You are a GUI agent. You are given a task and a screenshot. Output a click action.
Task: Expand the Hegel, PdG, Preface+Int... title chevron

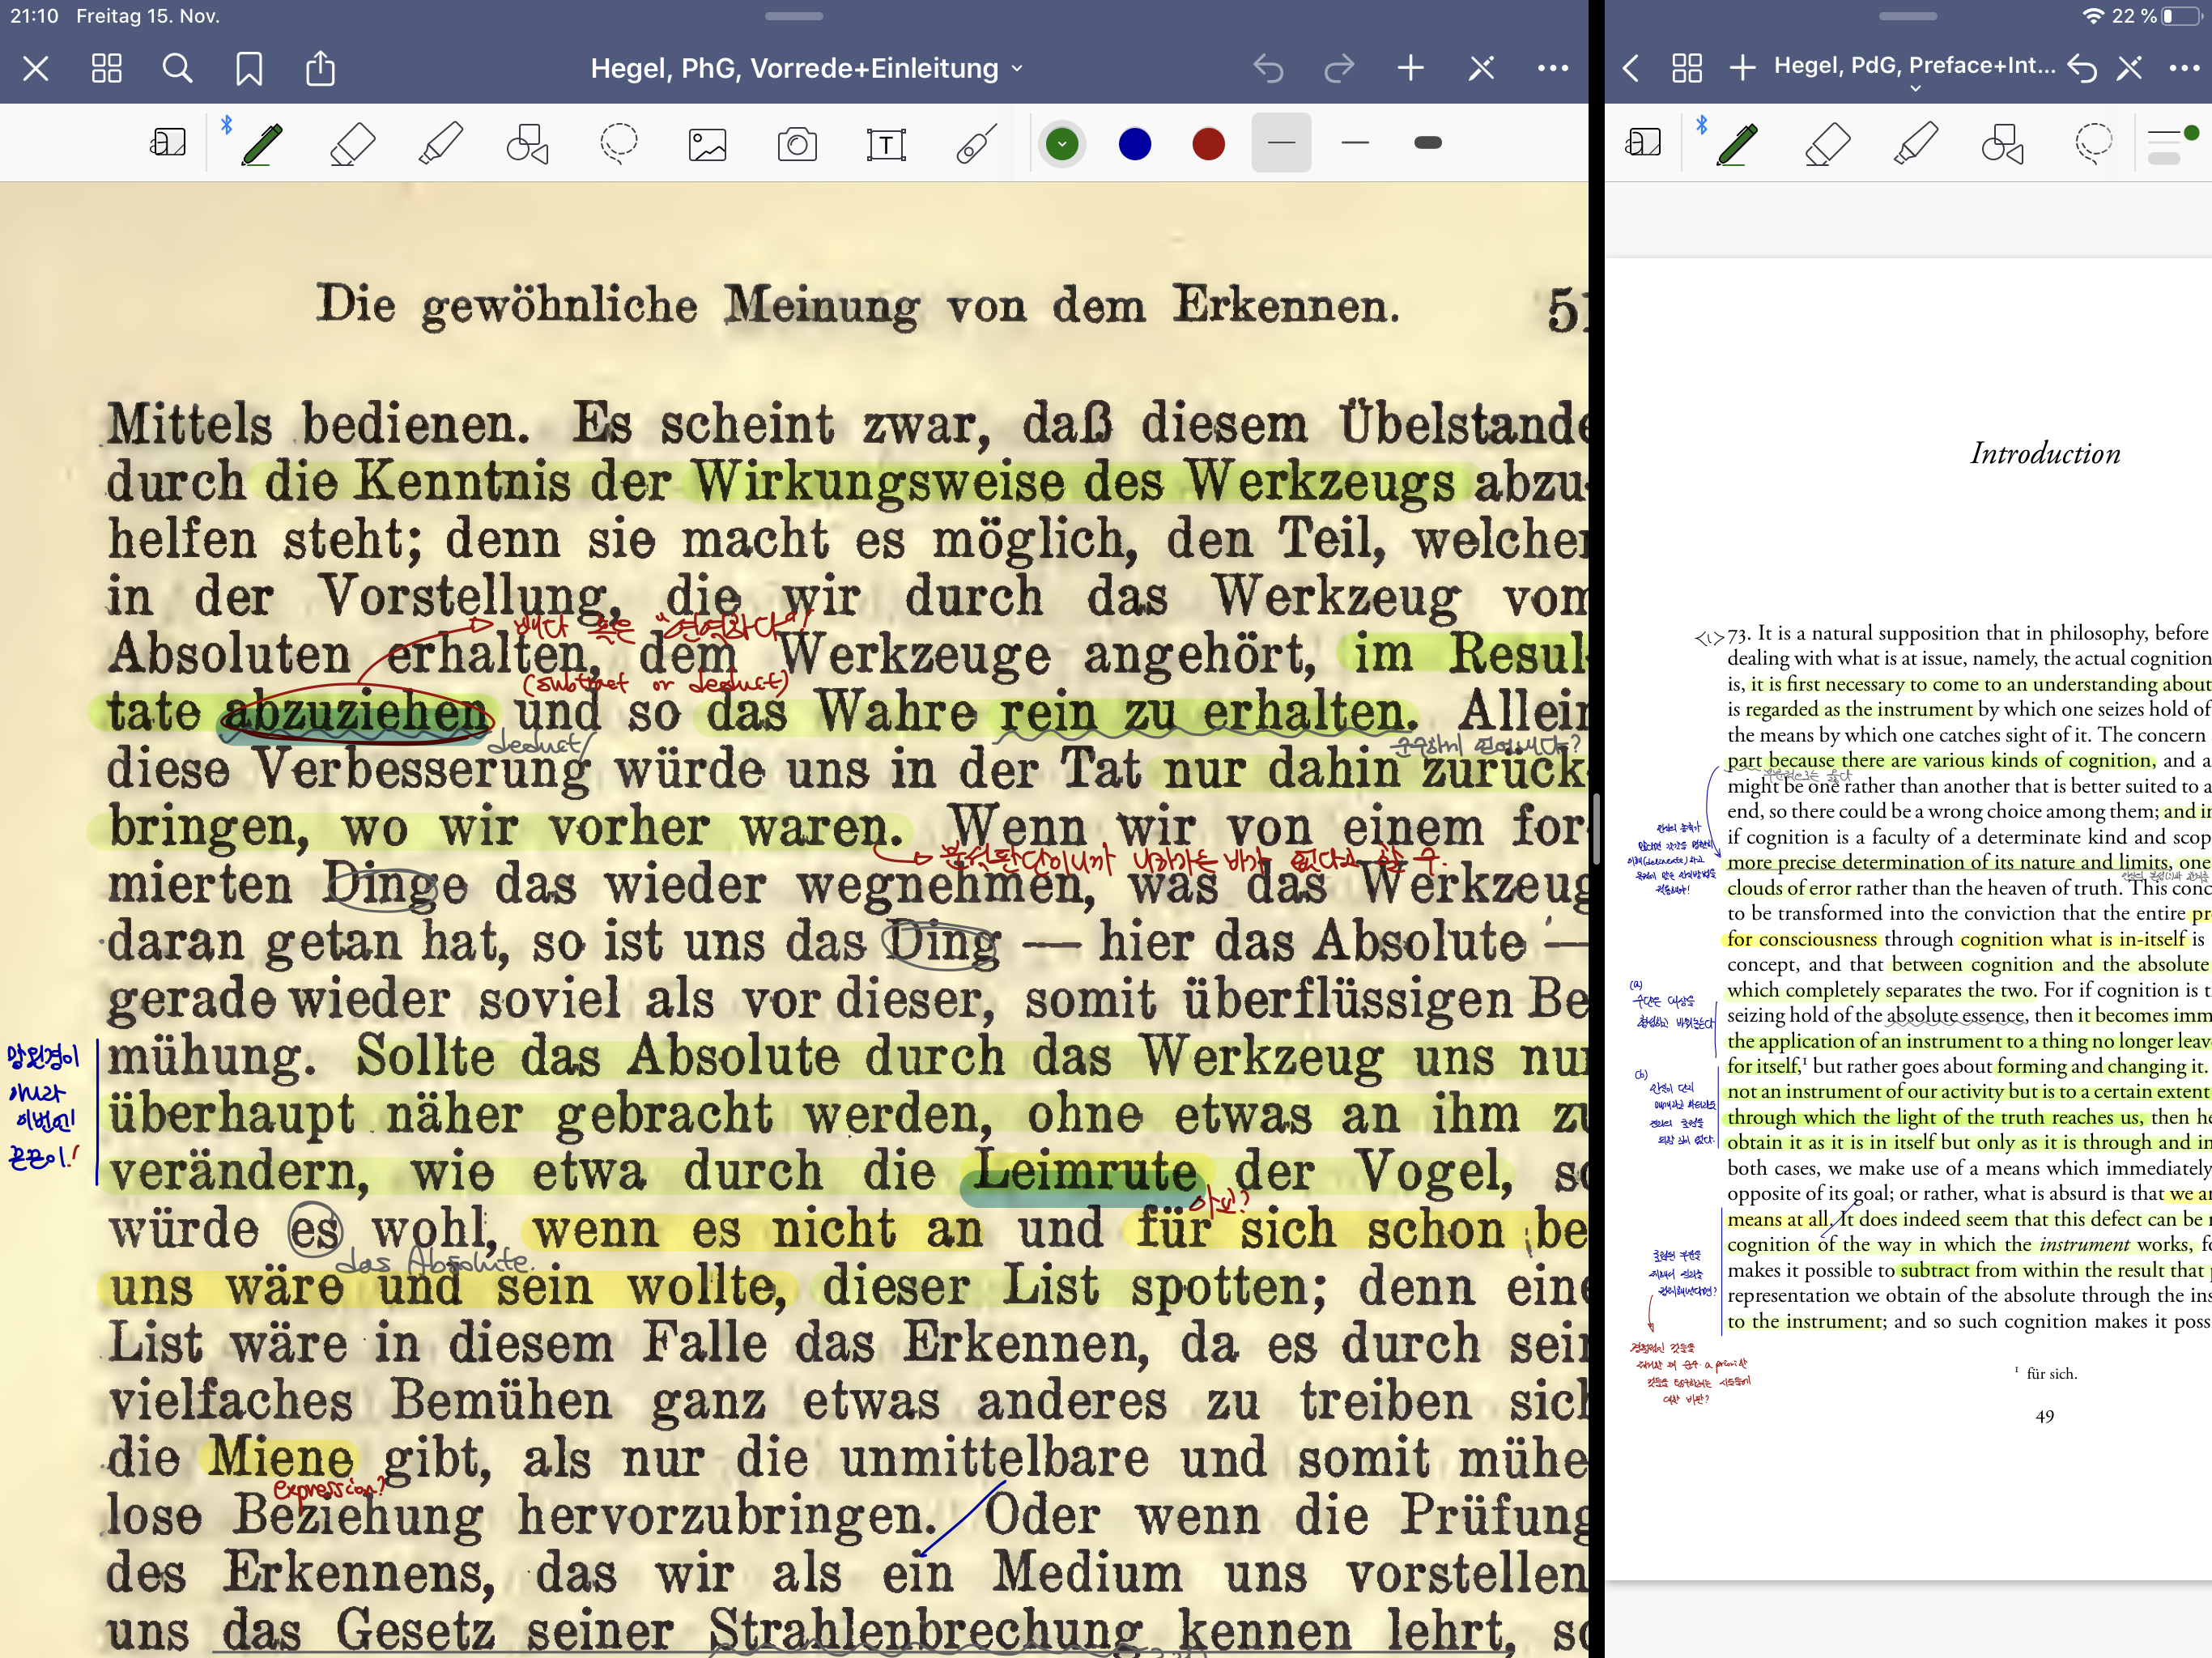point(1915,89)
